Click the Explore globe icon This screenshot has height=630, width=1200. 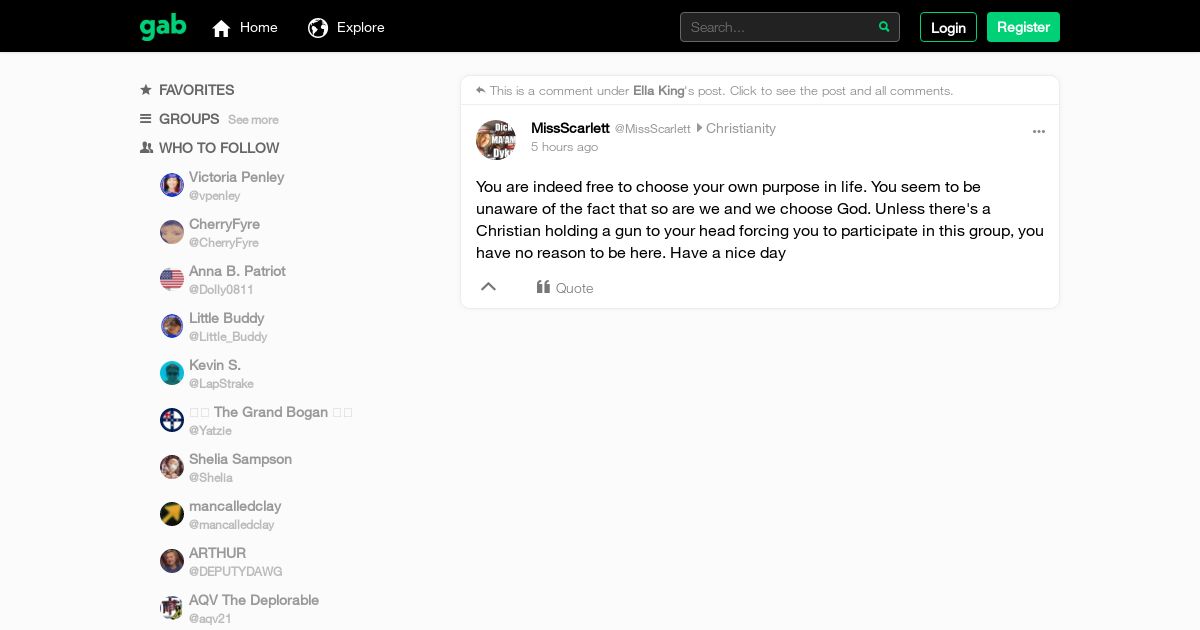[318, 28]
